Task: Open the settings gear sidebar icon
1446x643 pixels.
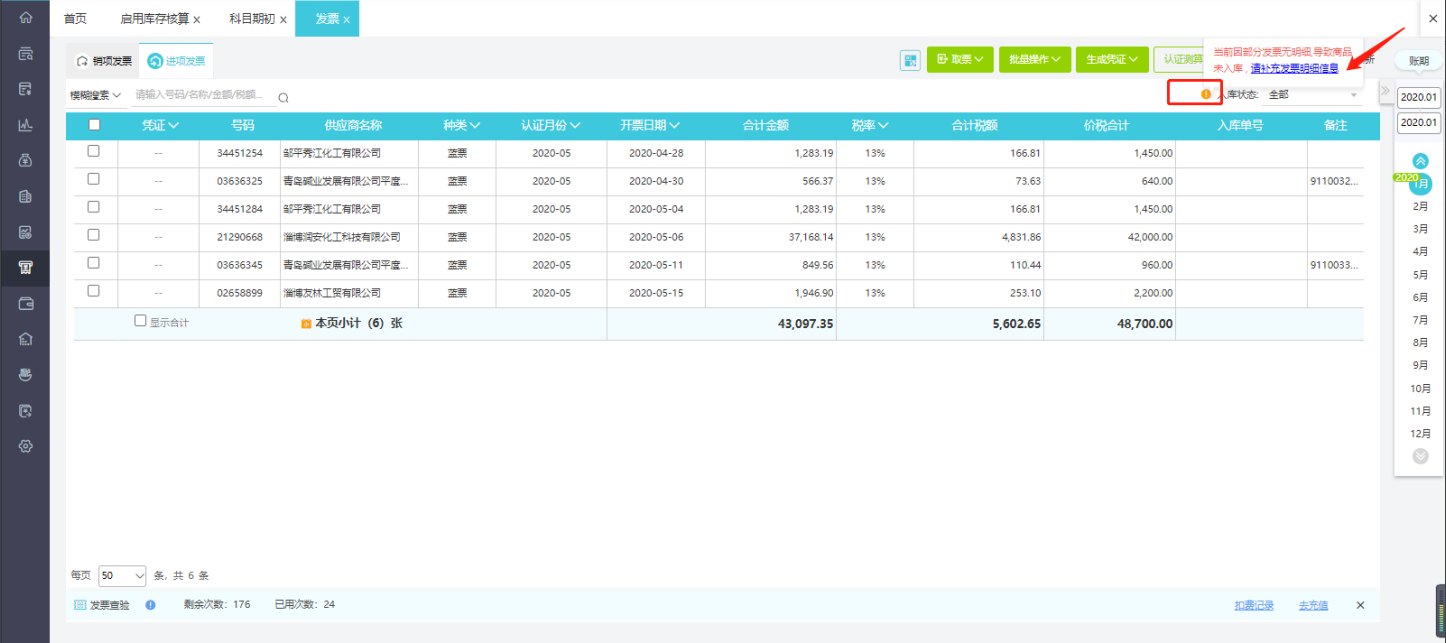Action: (26, 446)
